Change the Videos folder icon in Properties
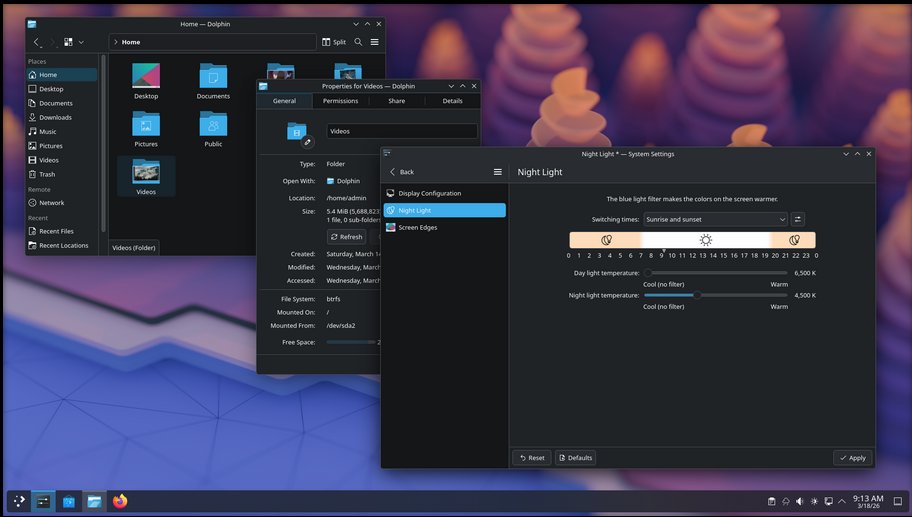Viewport: 912px width, 517px height. 299,133
